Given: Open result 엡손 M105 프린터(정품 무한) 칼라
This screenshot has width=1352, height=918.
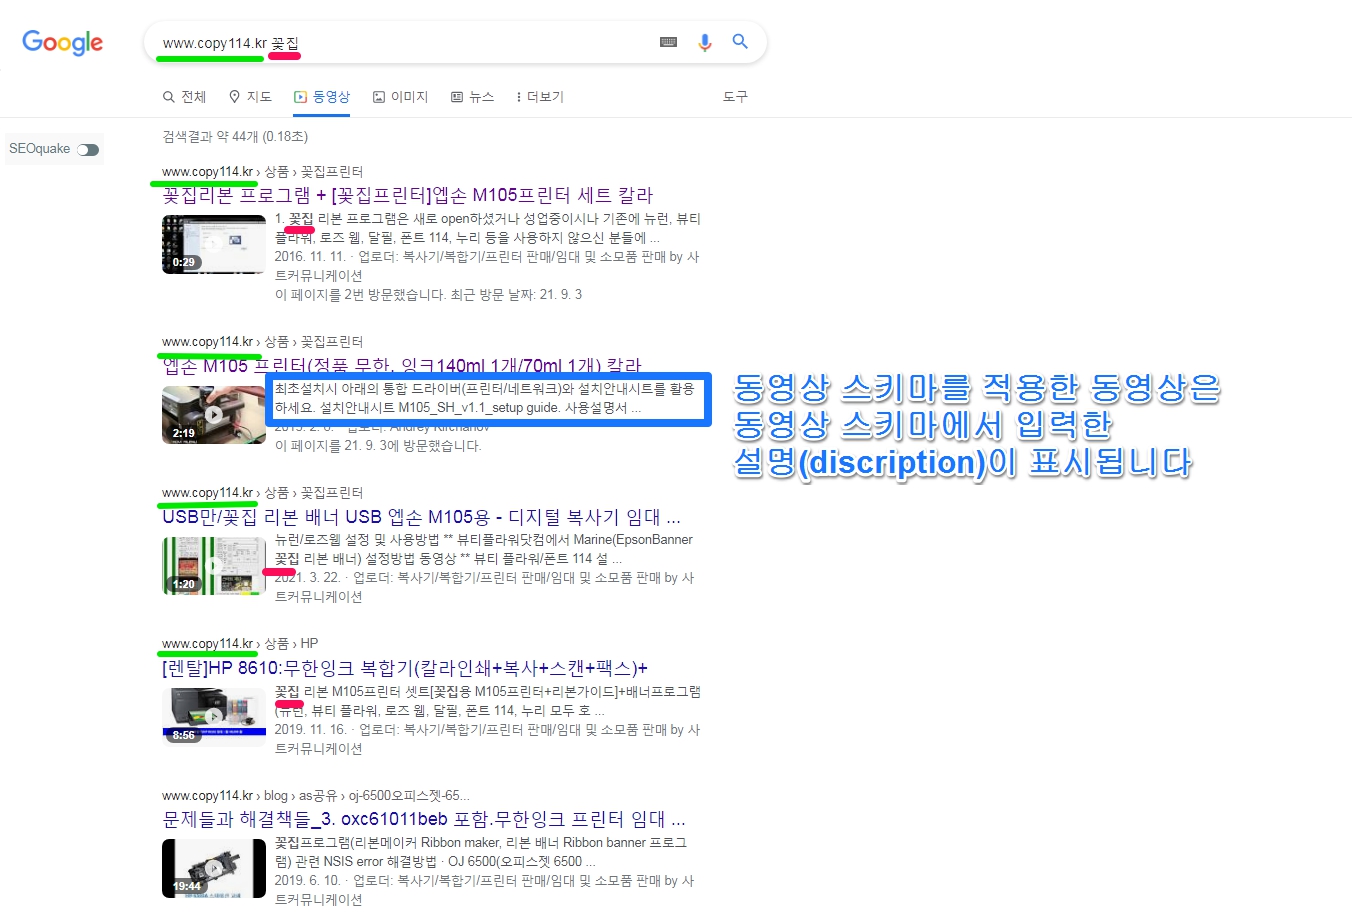Looking at the screenshot, I should [x=402, y=365].
